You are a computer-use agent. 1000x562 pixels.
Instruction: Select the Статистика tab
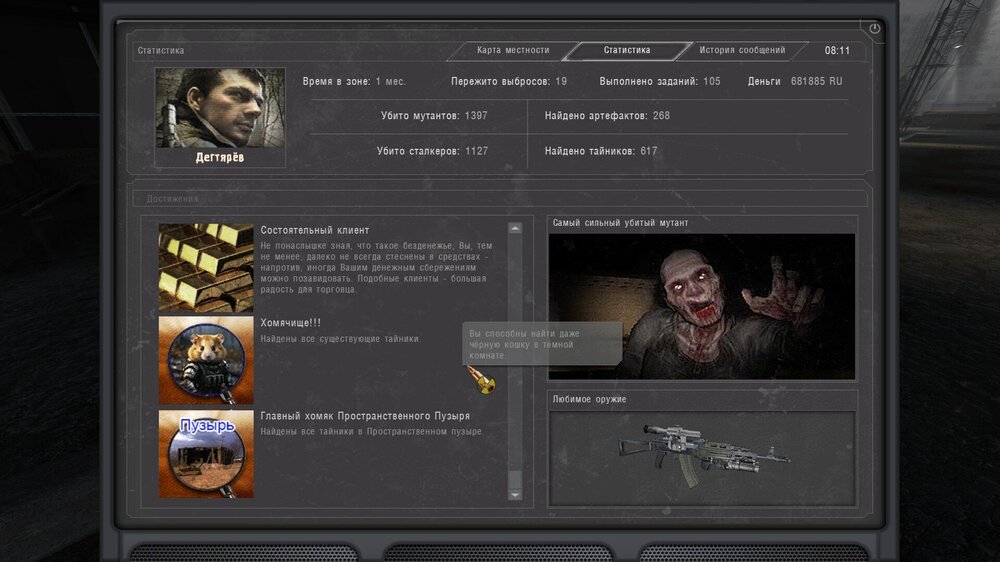click(627, 50)
